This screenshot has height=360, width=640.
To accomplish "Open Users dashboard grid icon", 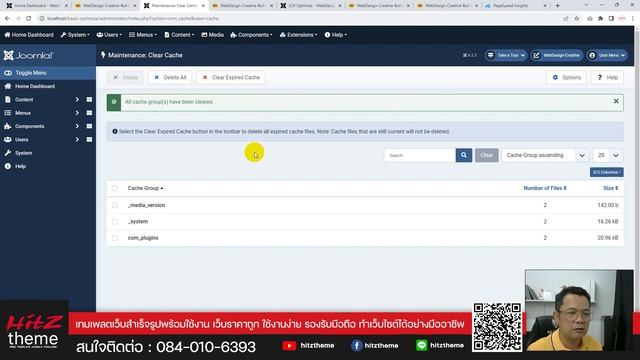I will tap(89, 140).
